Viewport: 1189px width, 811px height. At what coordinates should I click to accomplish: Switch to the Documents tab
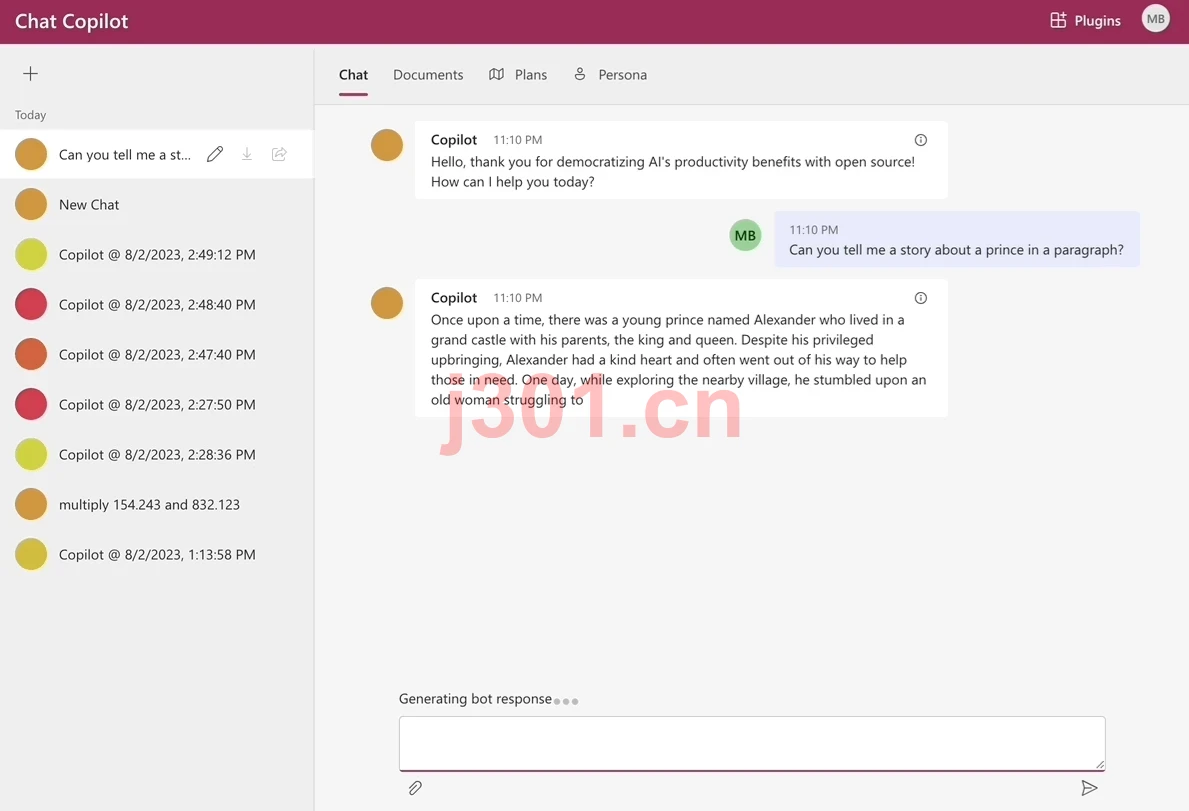(428, 74)
